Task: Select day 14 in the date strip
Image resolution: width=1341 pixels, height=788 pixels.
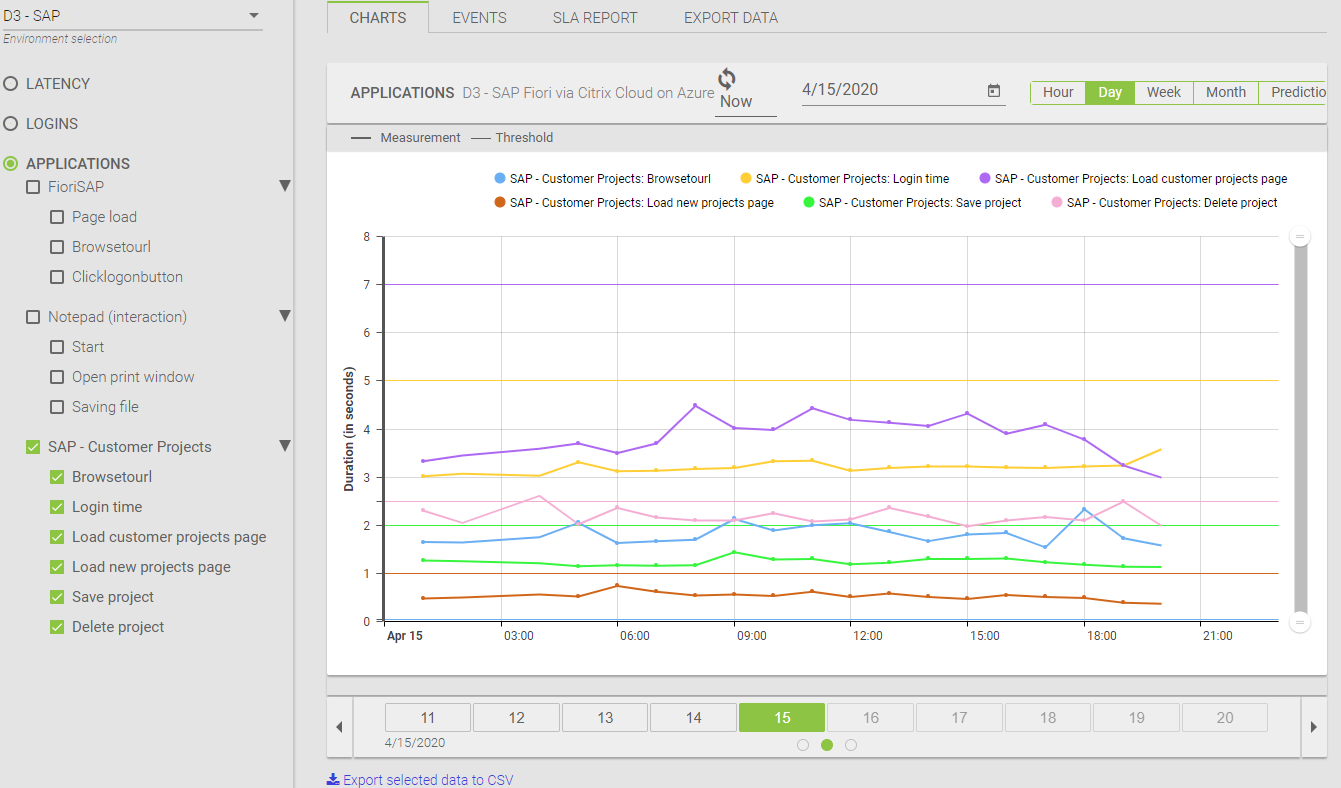Action: pyautogui.click(x=694, y=718)
